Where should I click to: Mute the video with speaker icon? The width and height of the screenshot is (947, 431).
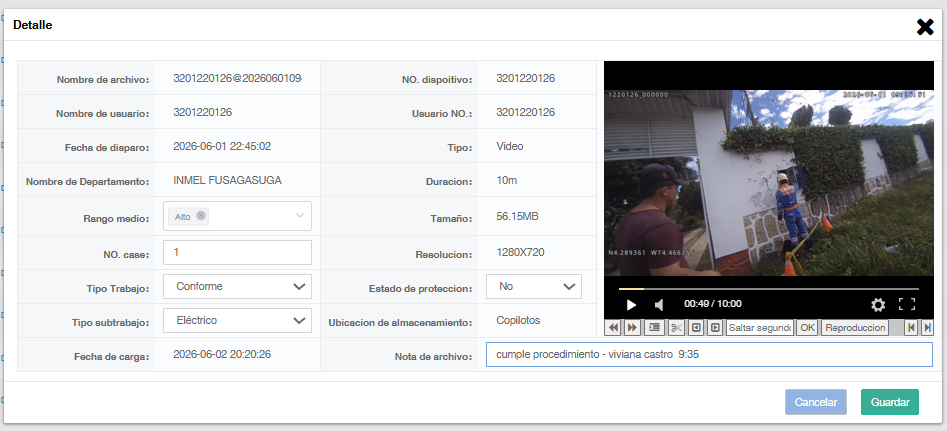(659, 305)
